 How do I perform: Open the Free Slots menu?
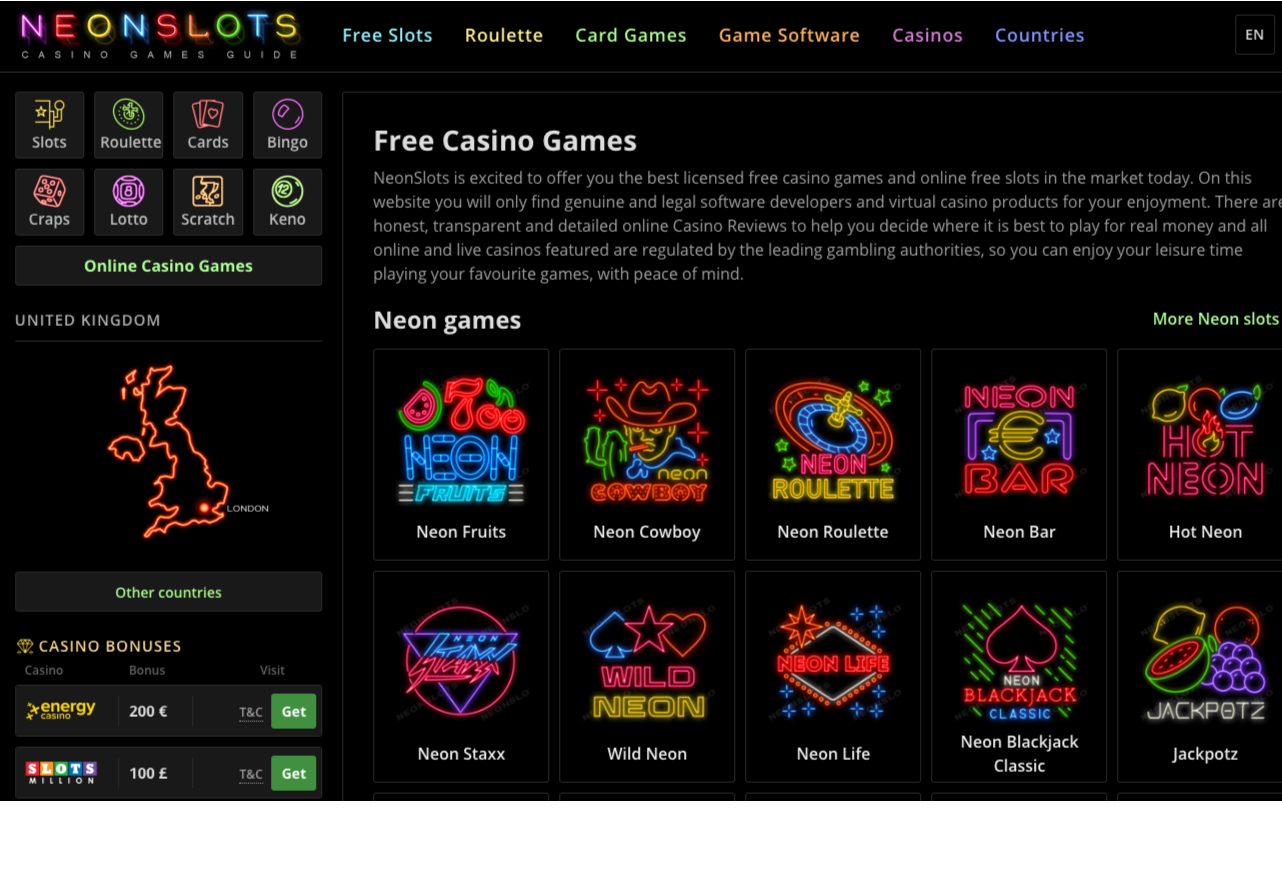click(387, 35)
